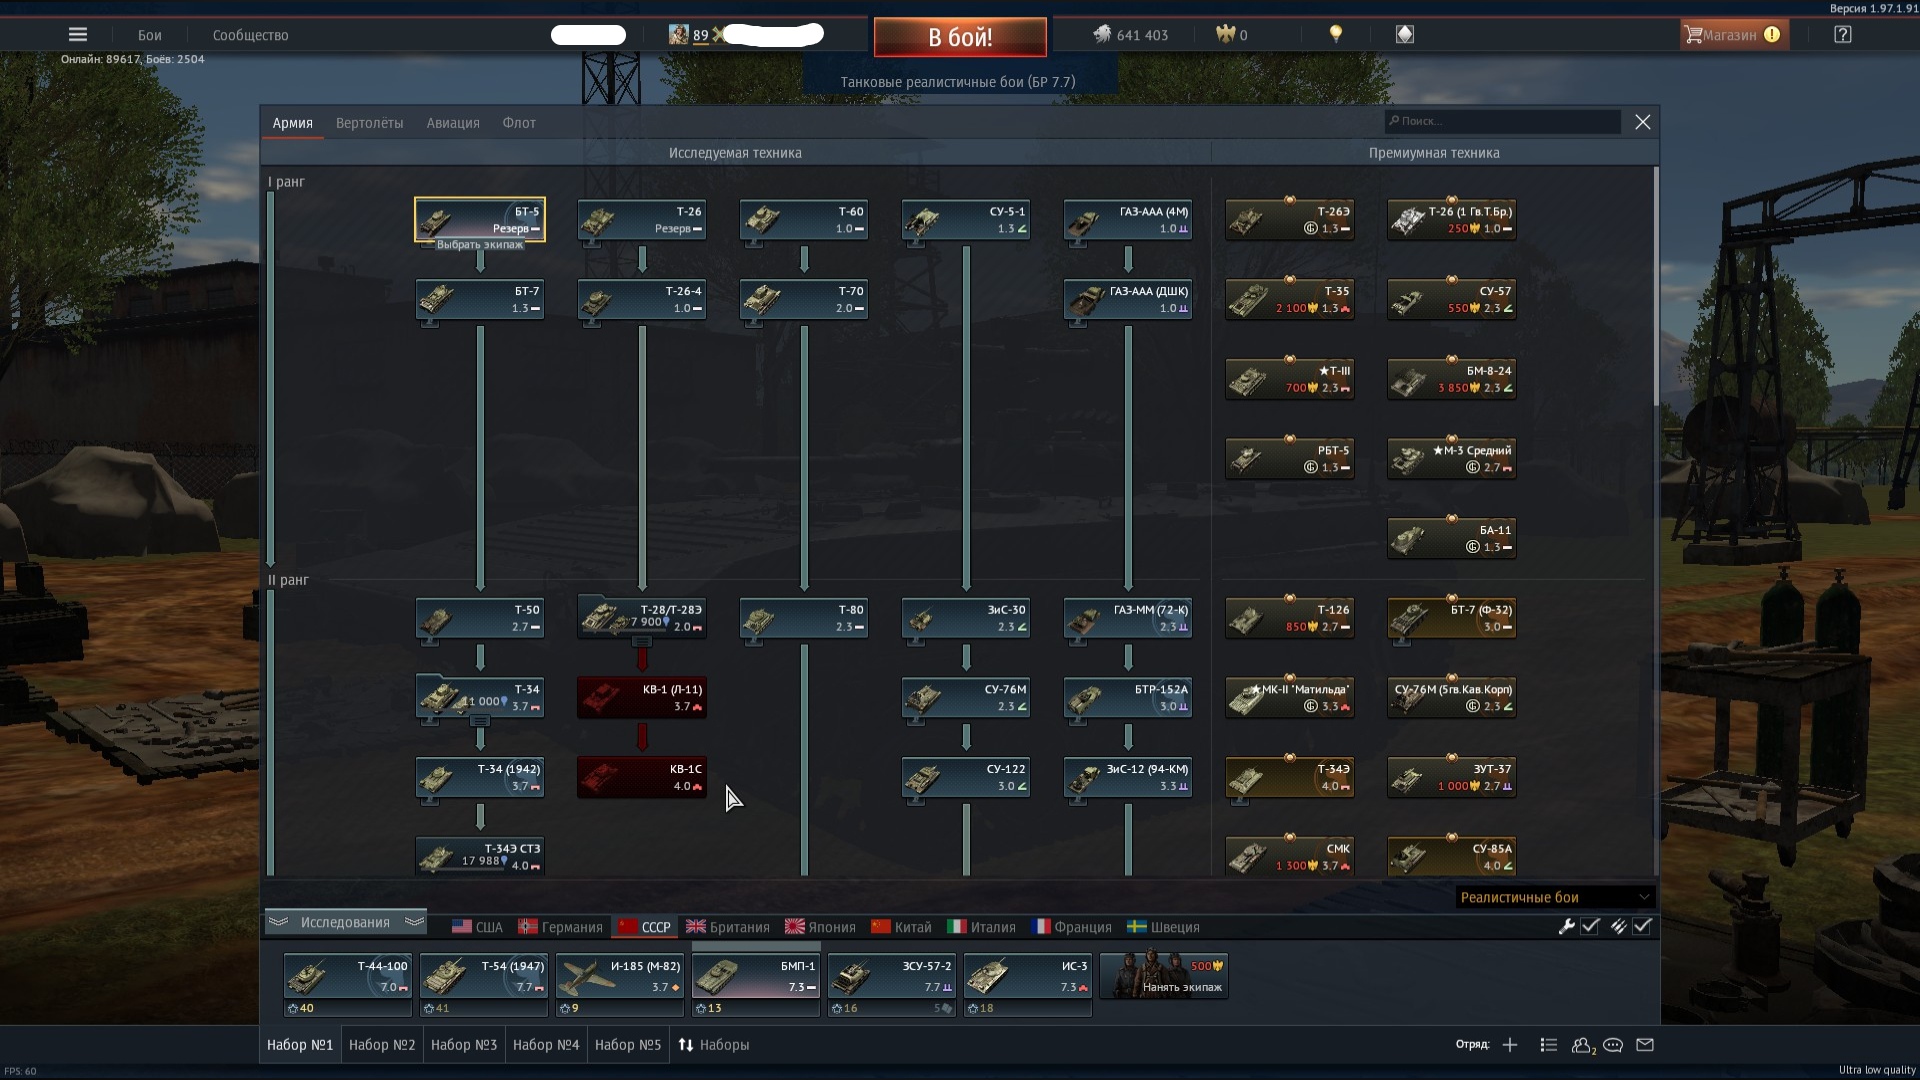Select the КВ-1 (Л-11) tank card
Screen dimensions: 1920x1080
642,697
